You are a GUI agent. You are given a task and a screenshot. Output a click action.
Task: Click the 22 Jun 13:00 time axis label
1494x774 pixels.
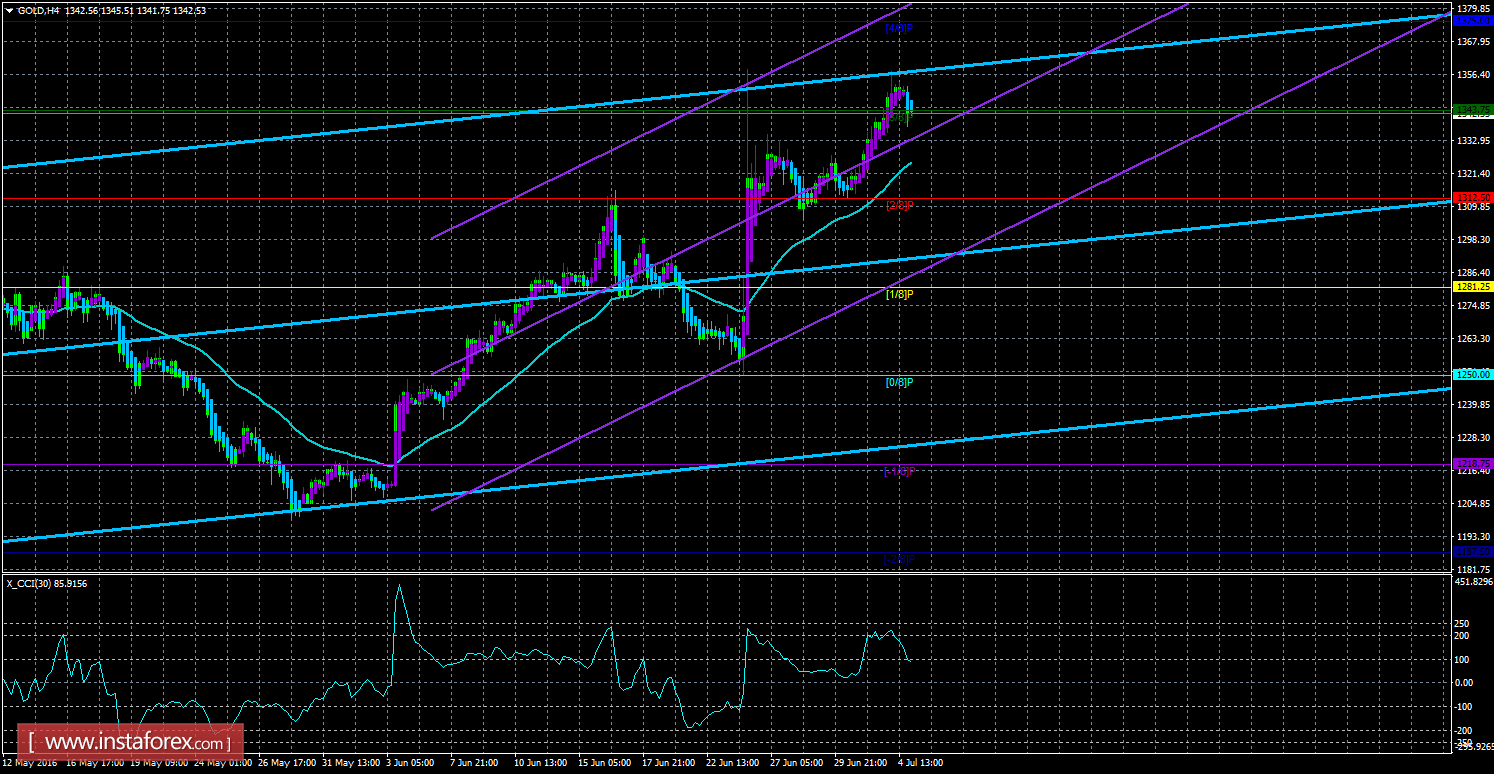(733, 763)
